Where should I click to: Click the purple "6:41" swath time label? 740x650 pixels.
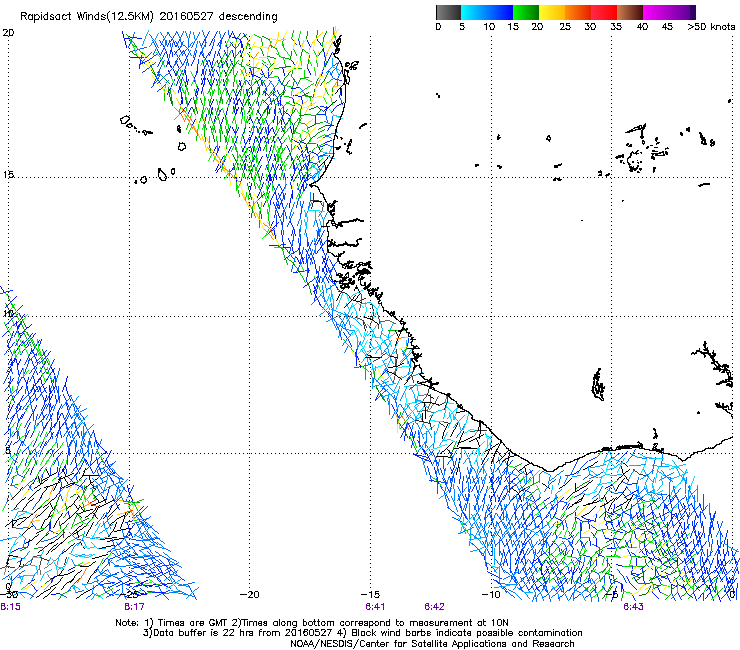coord(375,607)
